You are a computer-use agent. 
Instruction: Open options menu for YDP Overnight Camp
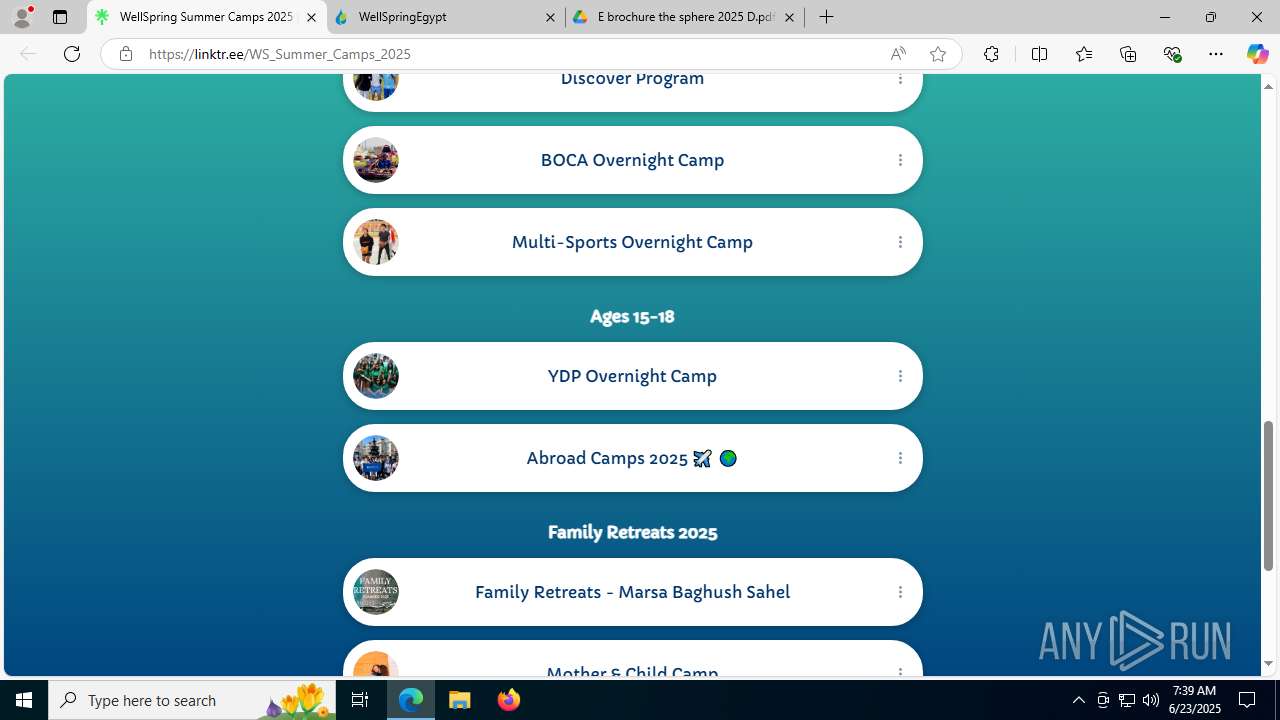900,376
